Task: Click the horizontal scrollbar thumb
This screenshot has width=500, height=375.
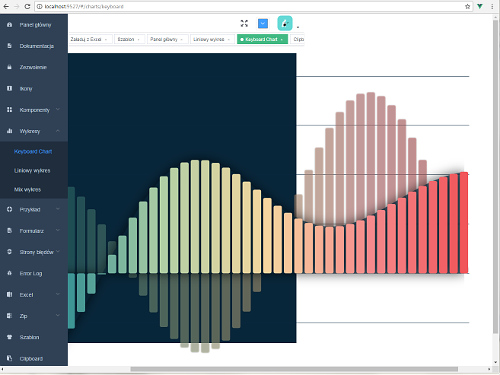Action: click(x=294, y=369)
